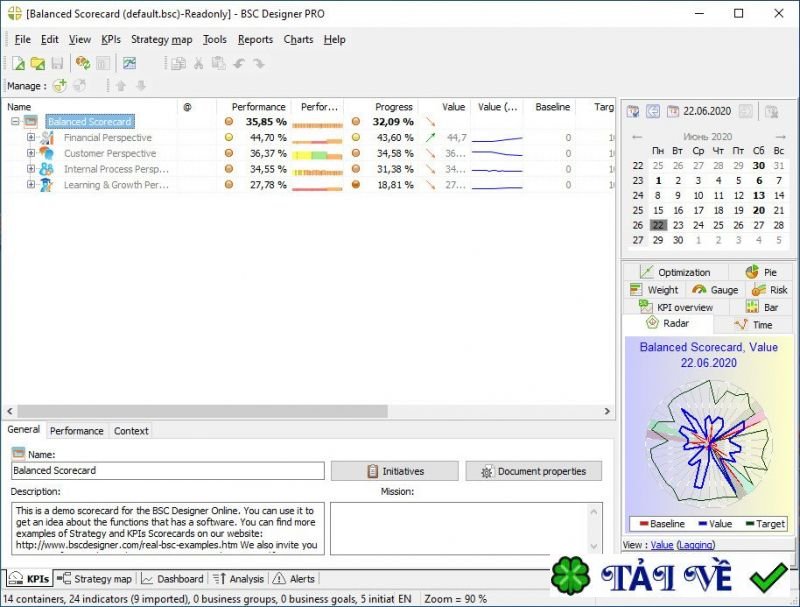Select the Pie chart tab
The height and width of the screenshot is (607, 800).
pos(761,272)
